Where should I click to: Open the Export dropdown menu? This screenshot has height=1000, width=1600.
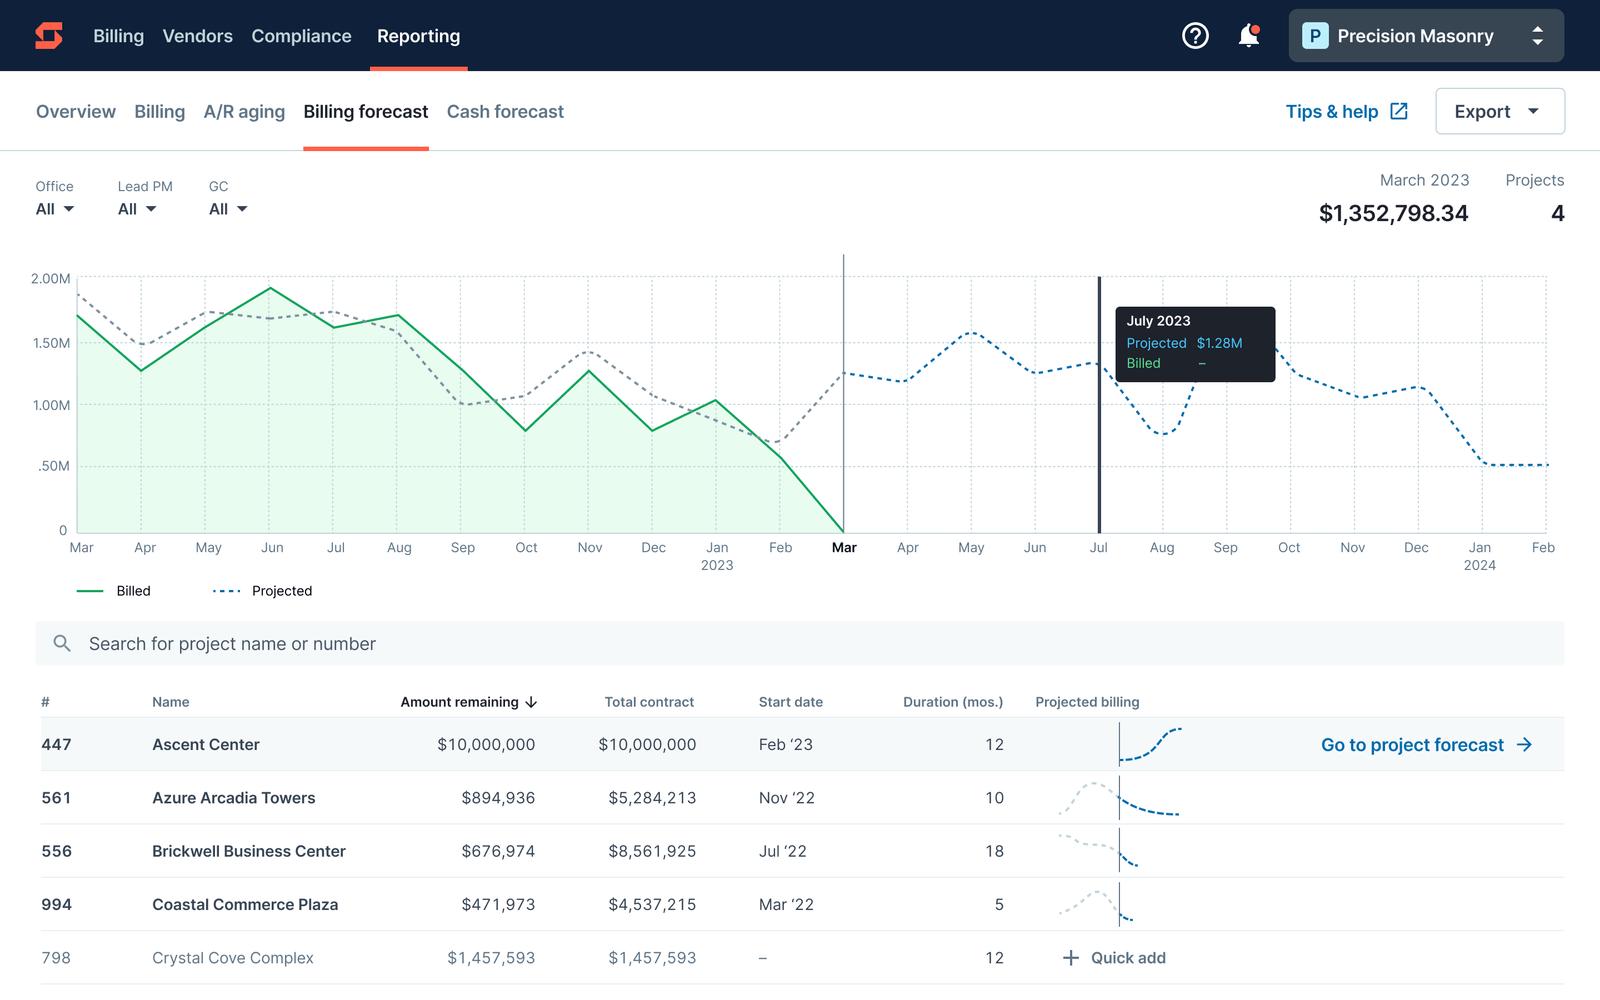1499,111
